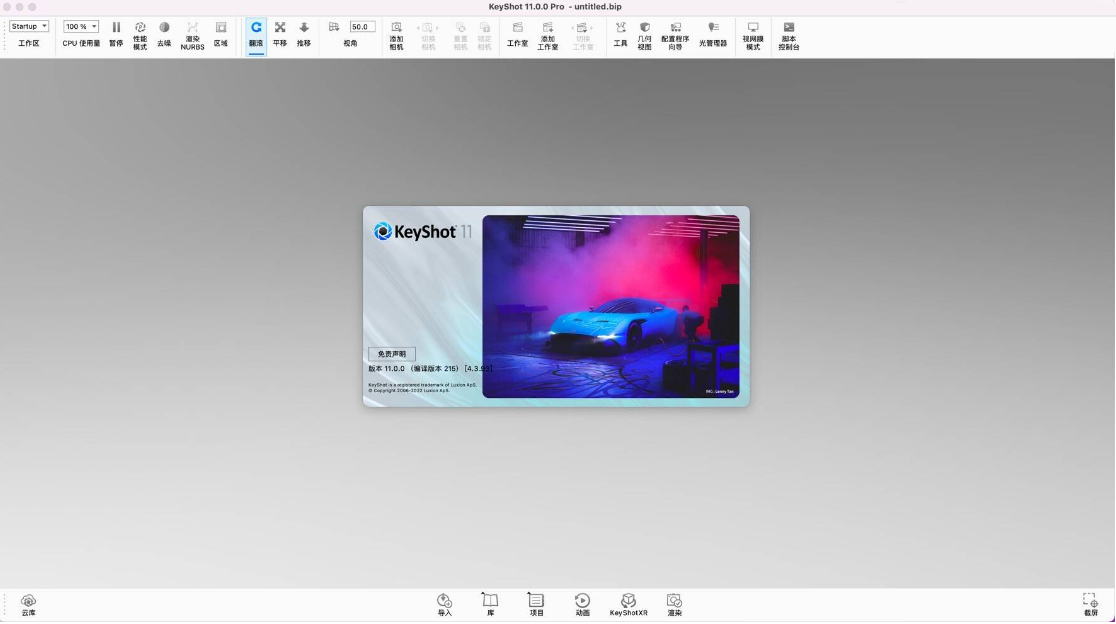The height and width of the screenshot is (624, 1116).
Task: Open the KeyShotXR wizard
Action: [628, 605]
